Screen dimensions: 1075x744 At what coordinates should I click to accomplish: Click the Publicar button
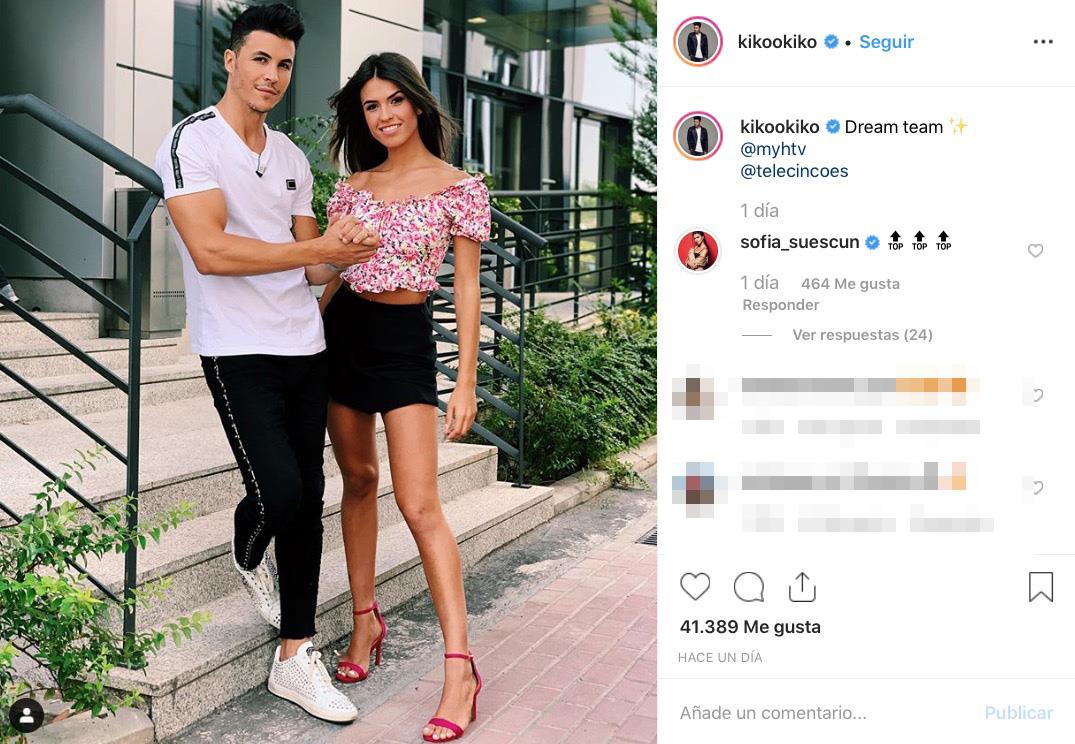(x=1018, y=713)
